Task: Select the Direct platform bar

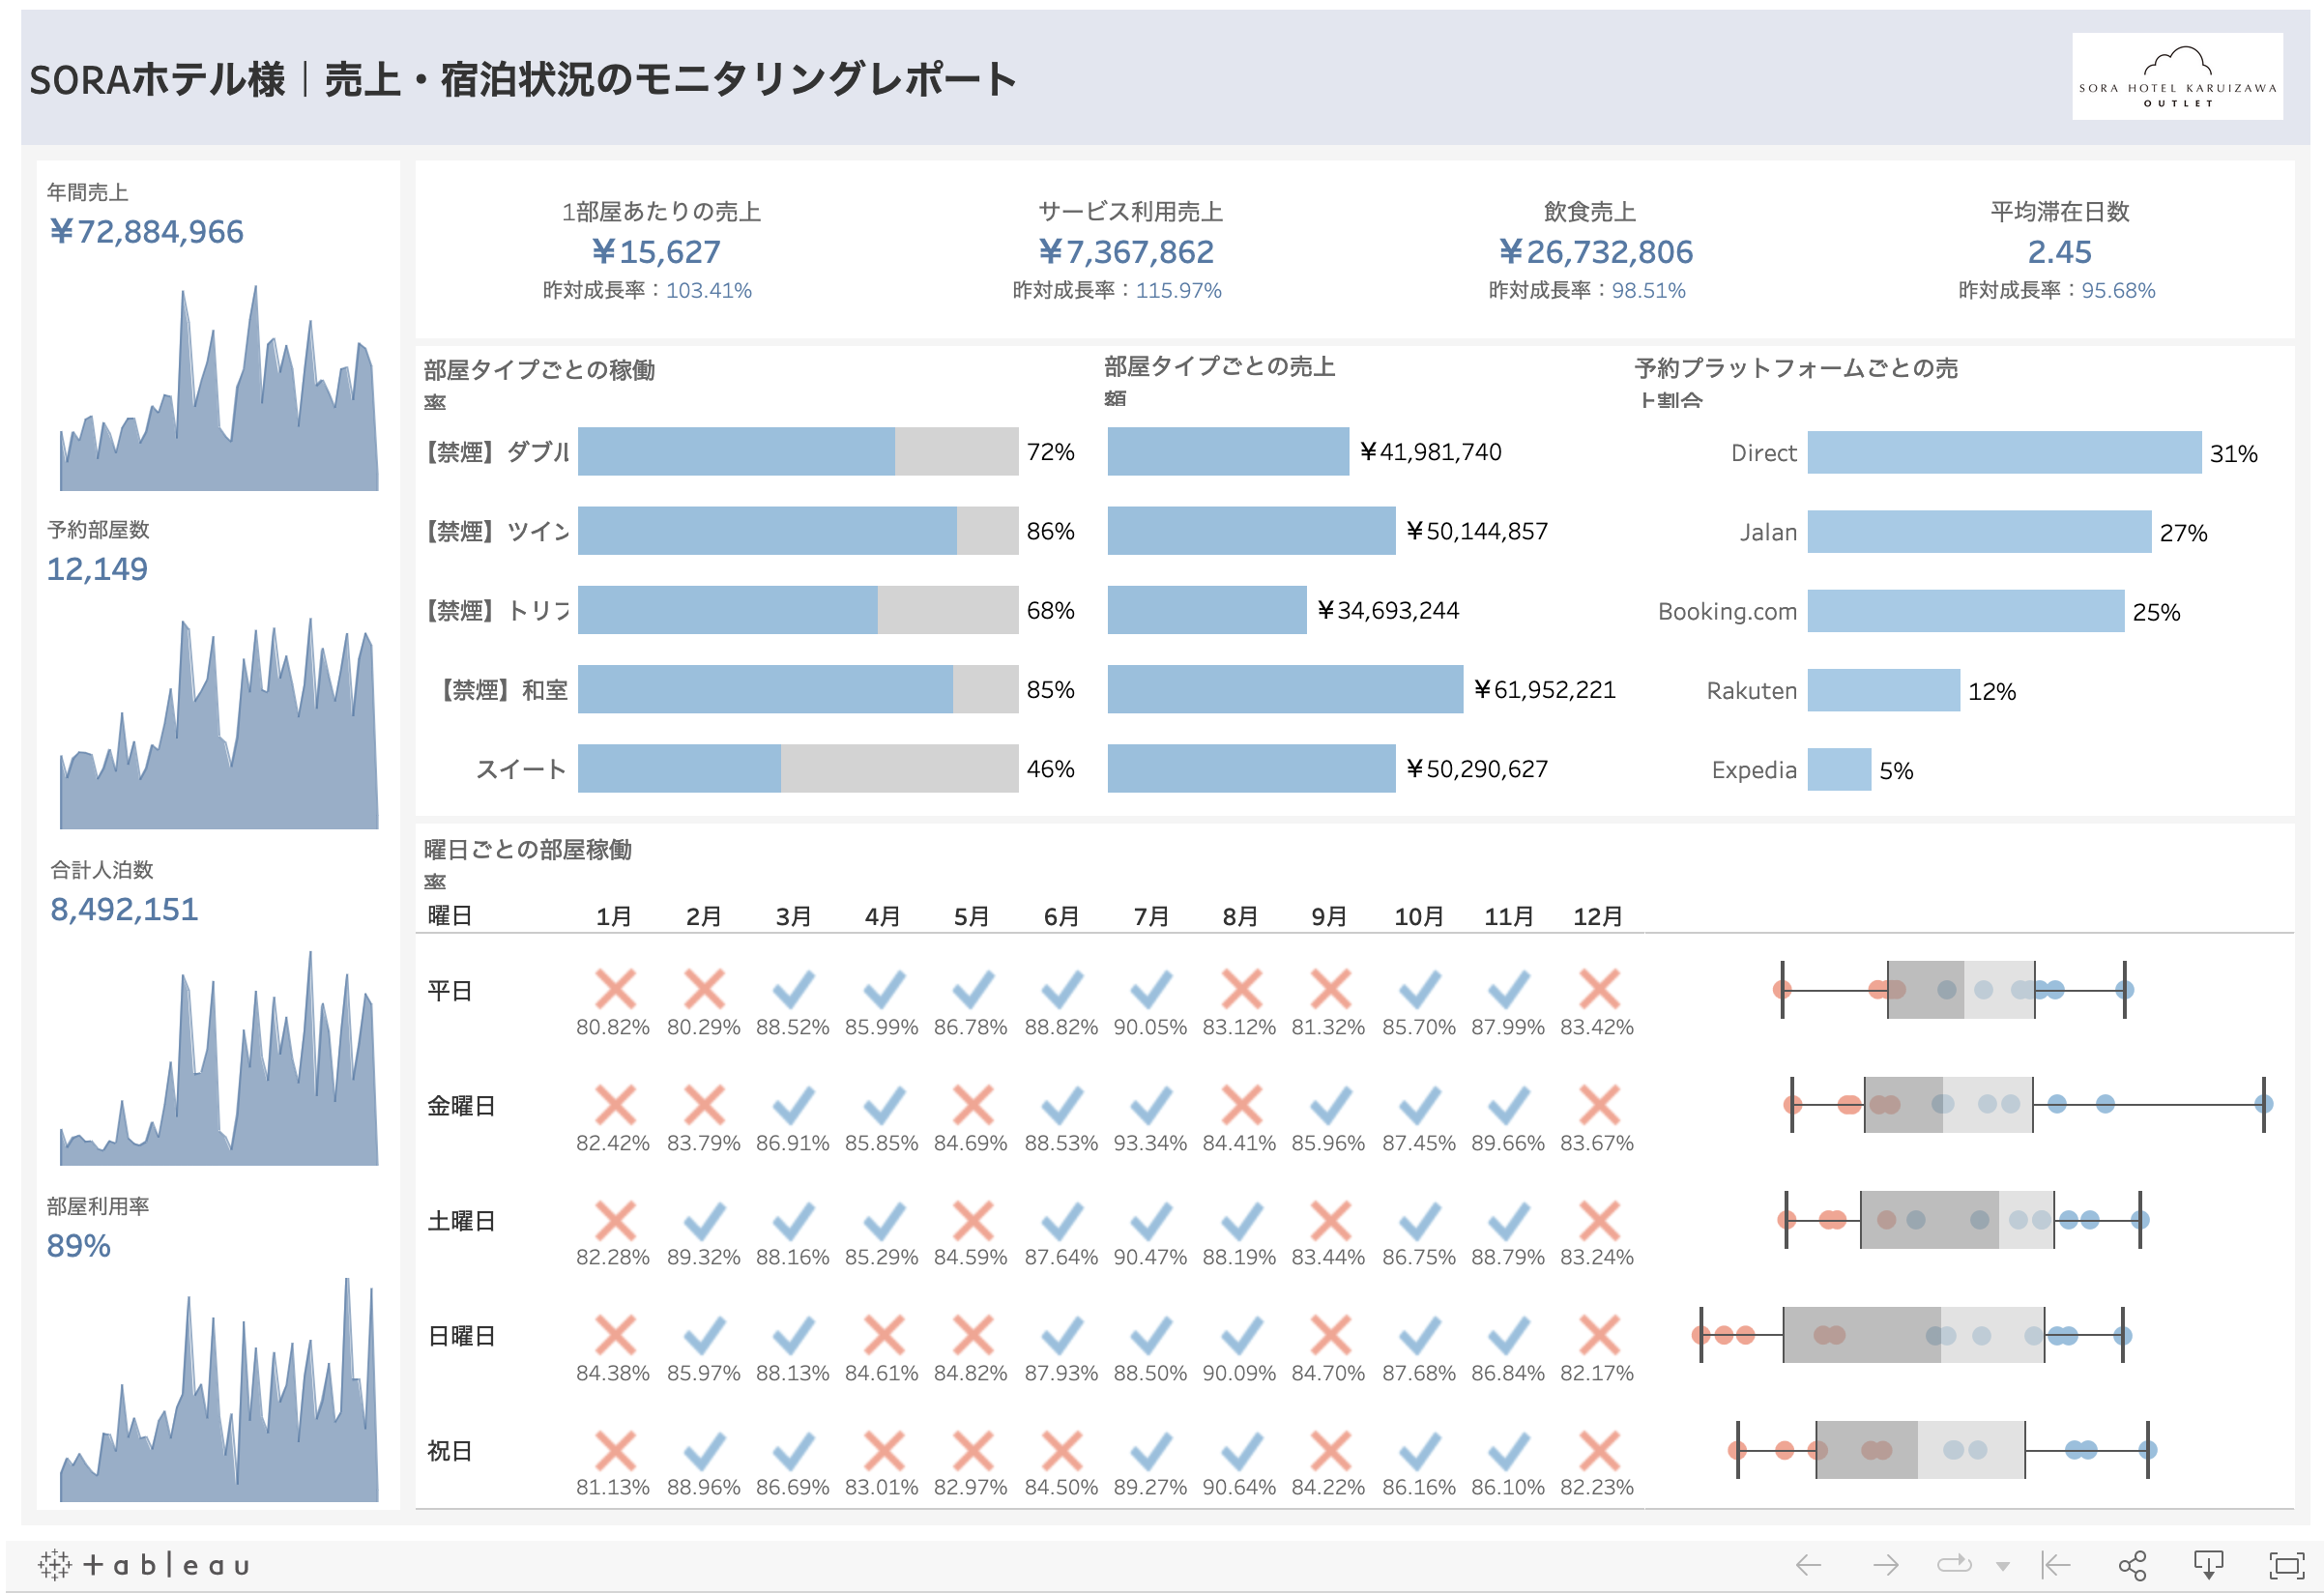Action: tap(2003, 452)
